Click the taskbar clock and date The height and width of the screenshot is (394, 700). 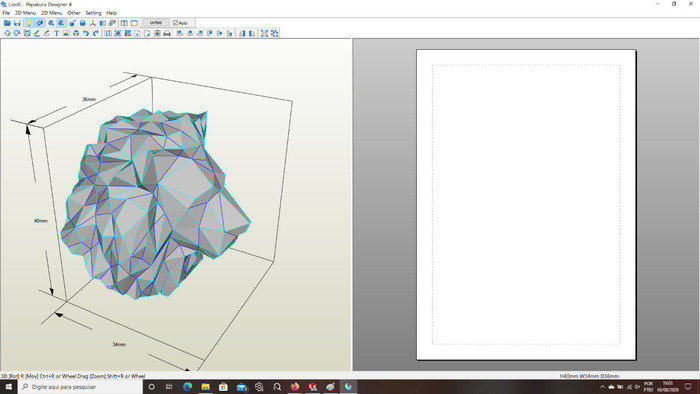coord(667,387)
